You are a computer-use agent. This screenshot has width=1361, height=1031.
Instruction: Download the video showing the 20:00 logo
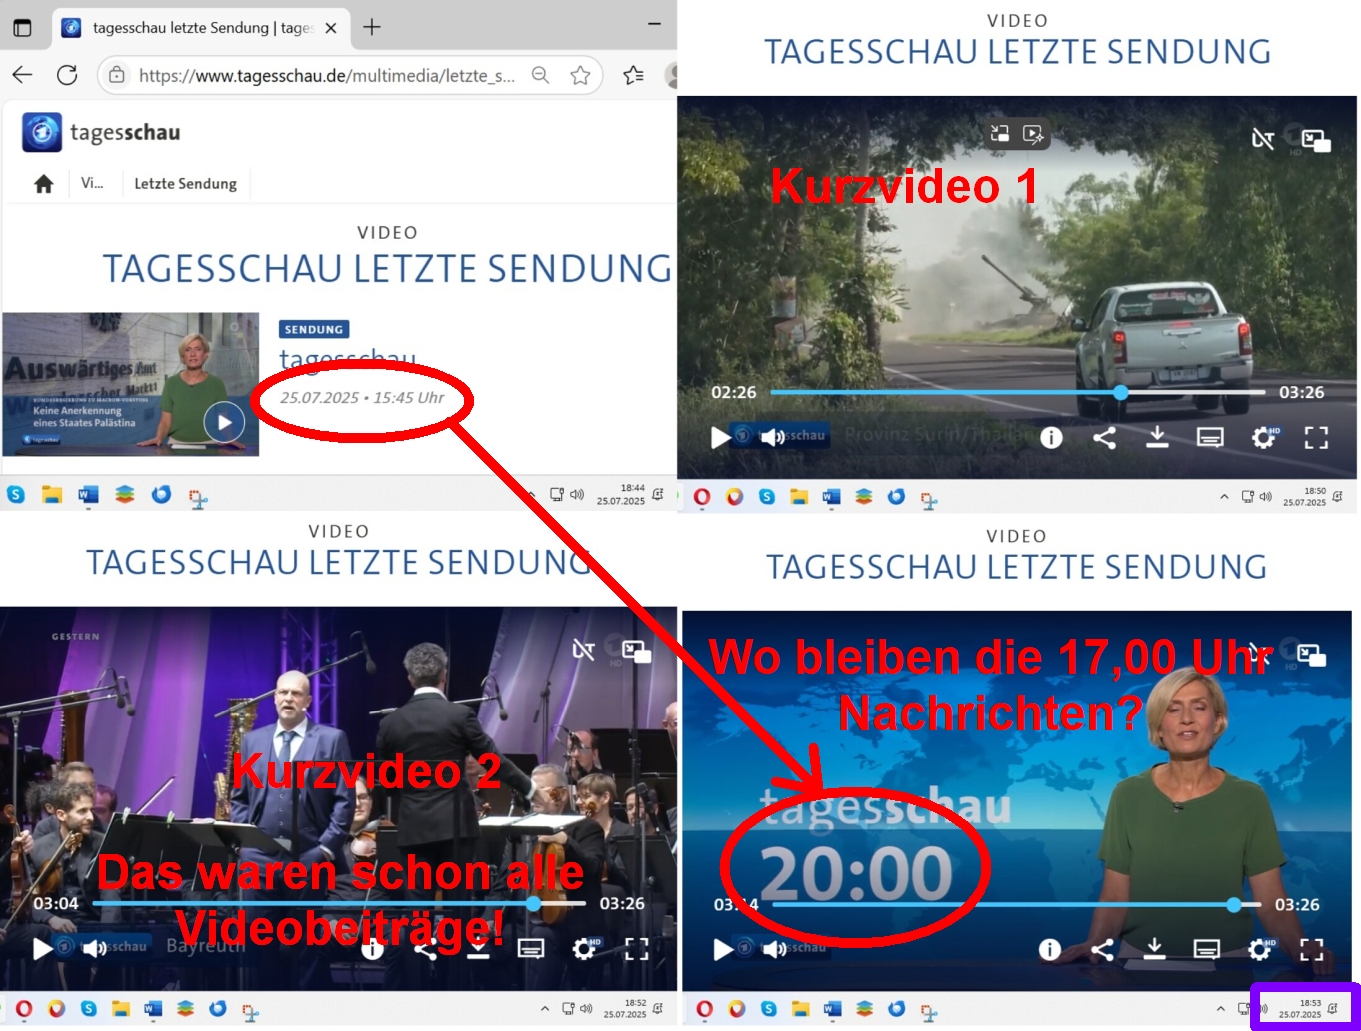click(1154, 948)
